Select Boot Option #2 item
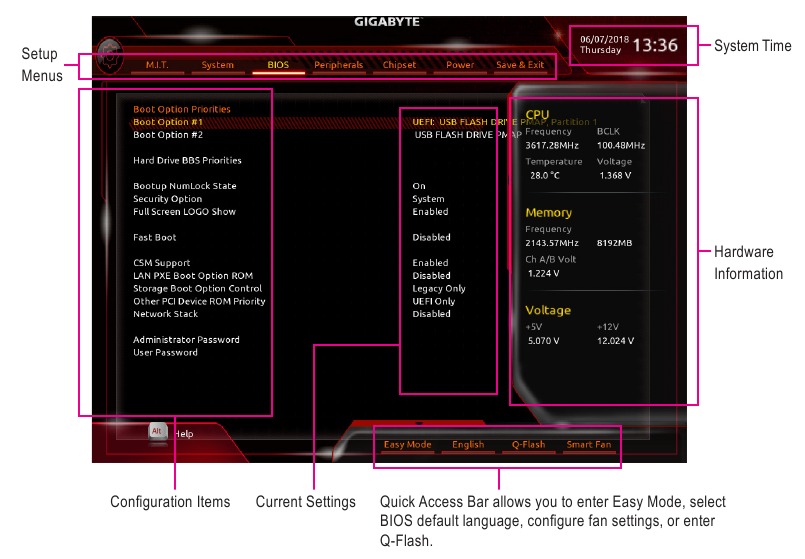 [168, 135]
